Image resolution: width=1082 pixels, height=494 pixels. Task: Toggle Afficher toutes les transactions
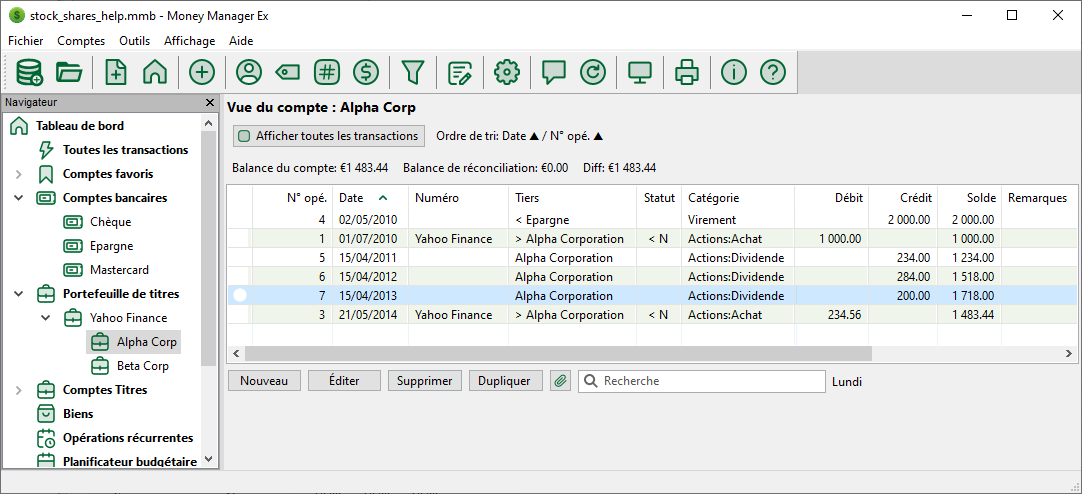click(x=328, y=136)
